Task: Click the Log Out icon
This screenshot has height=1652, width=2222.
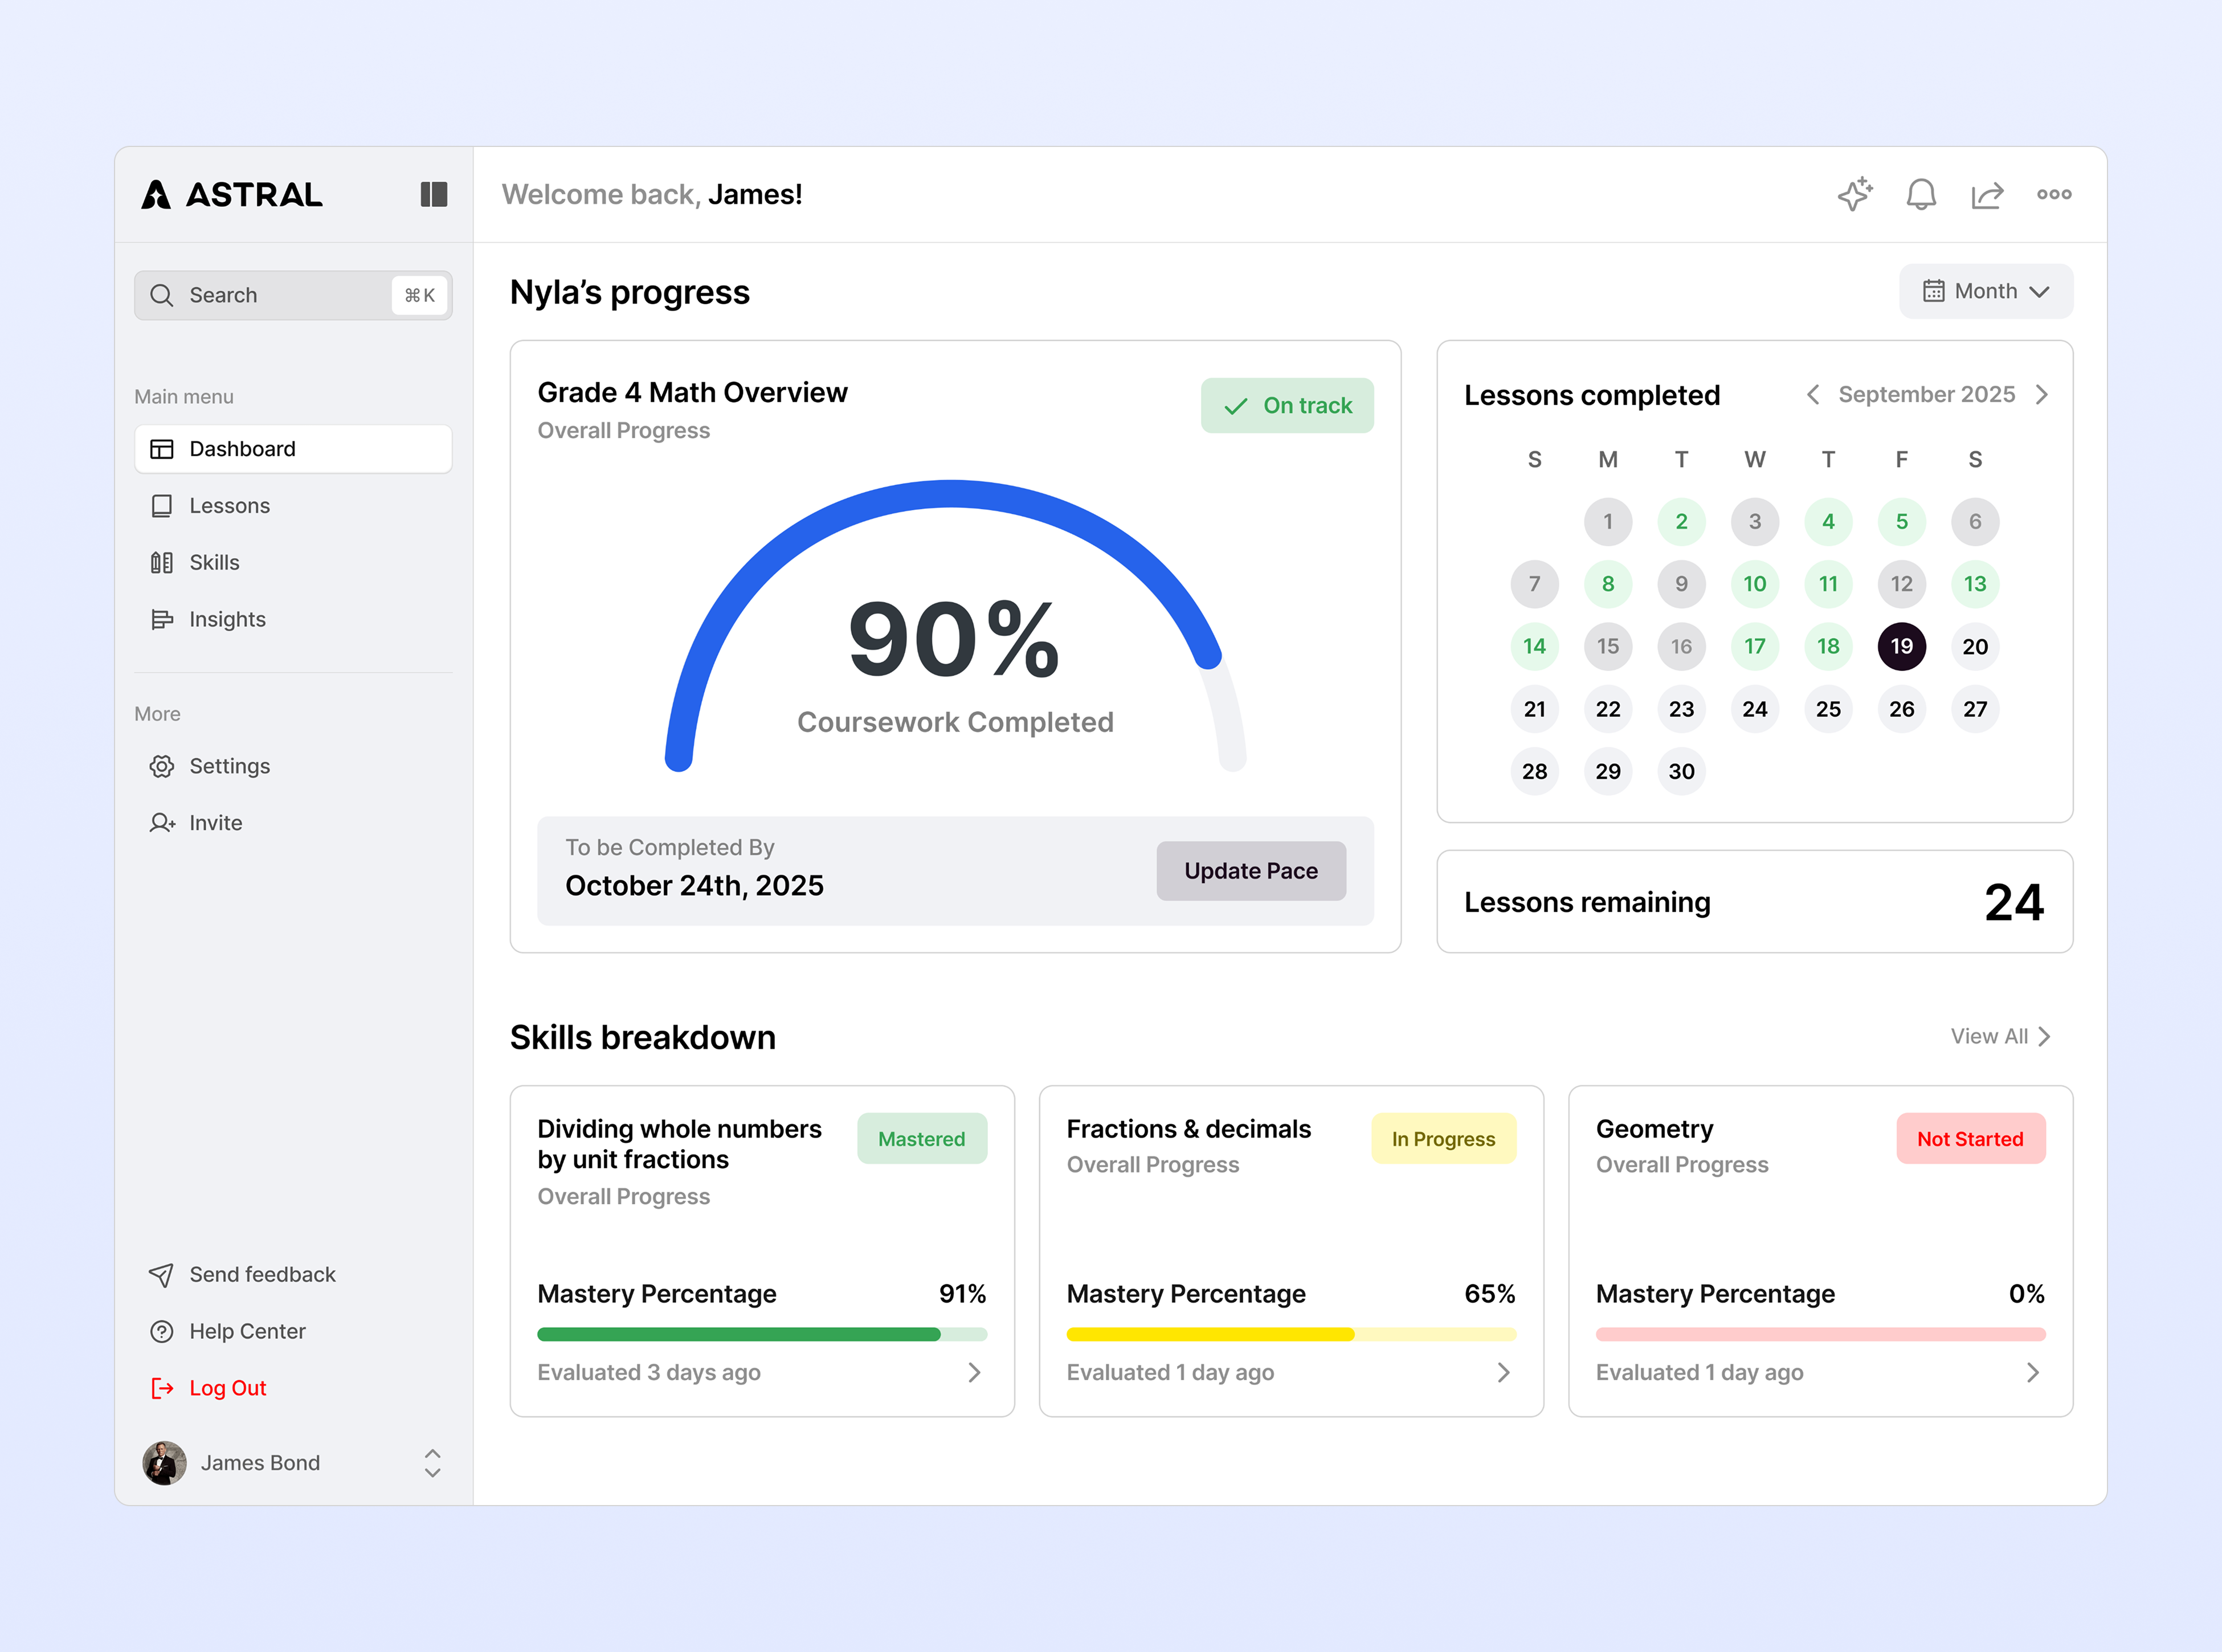Action: tap(161, 1388)
